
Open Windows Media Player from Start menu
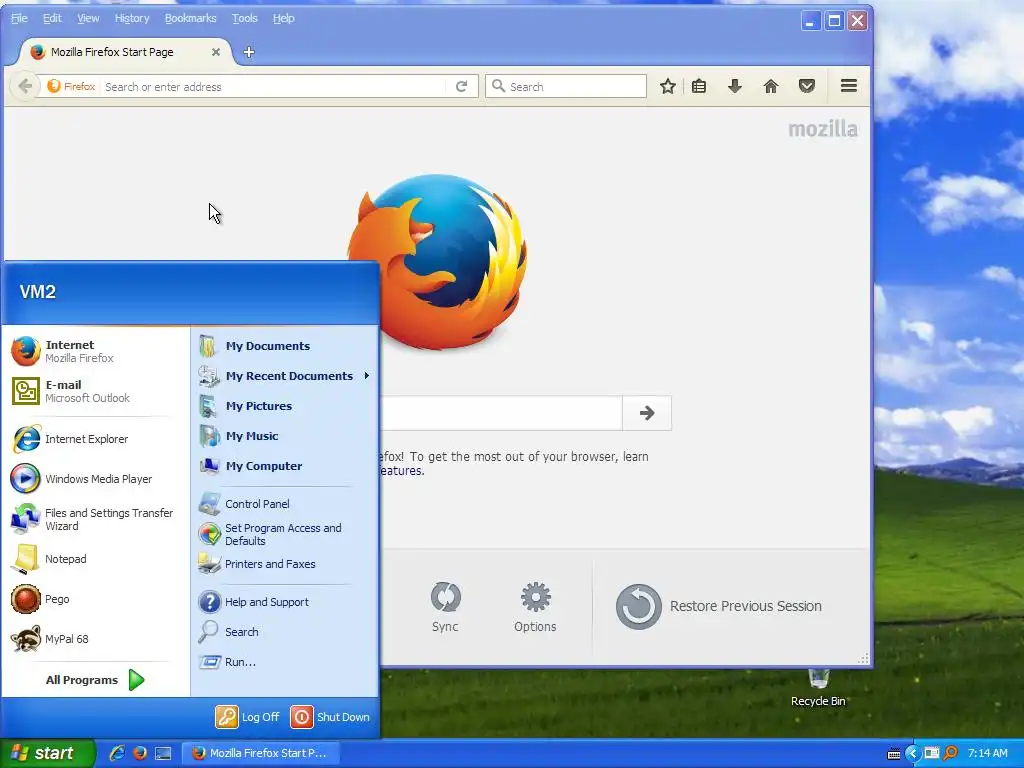(96, 479)
